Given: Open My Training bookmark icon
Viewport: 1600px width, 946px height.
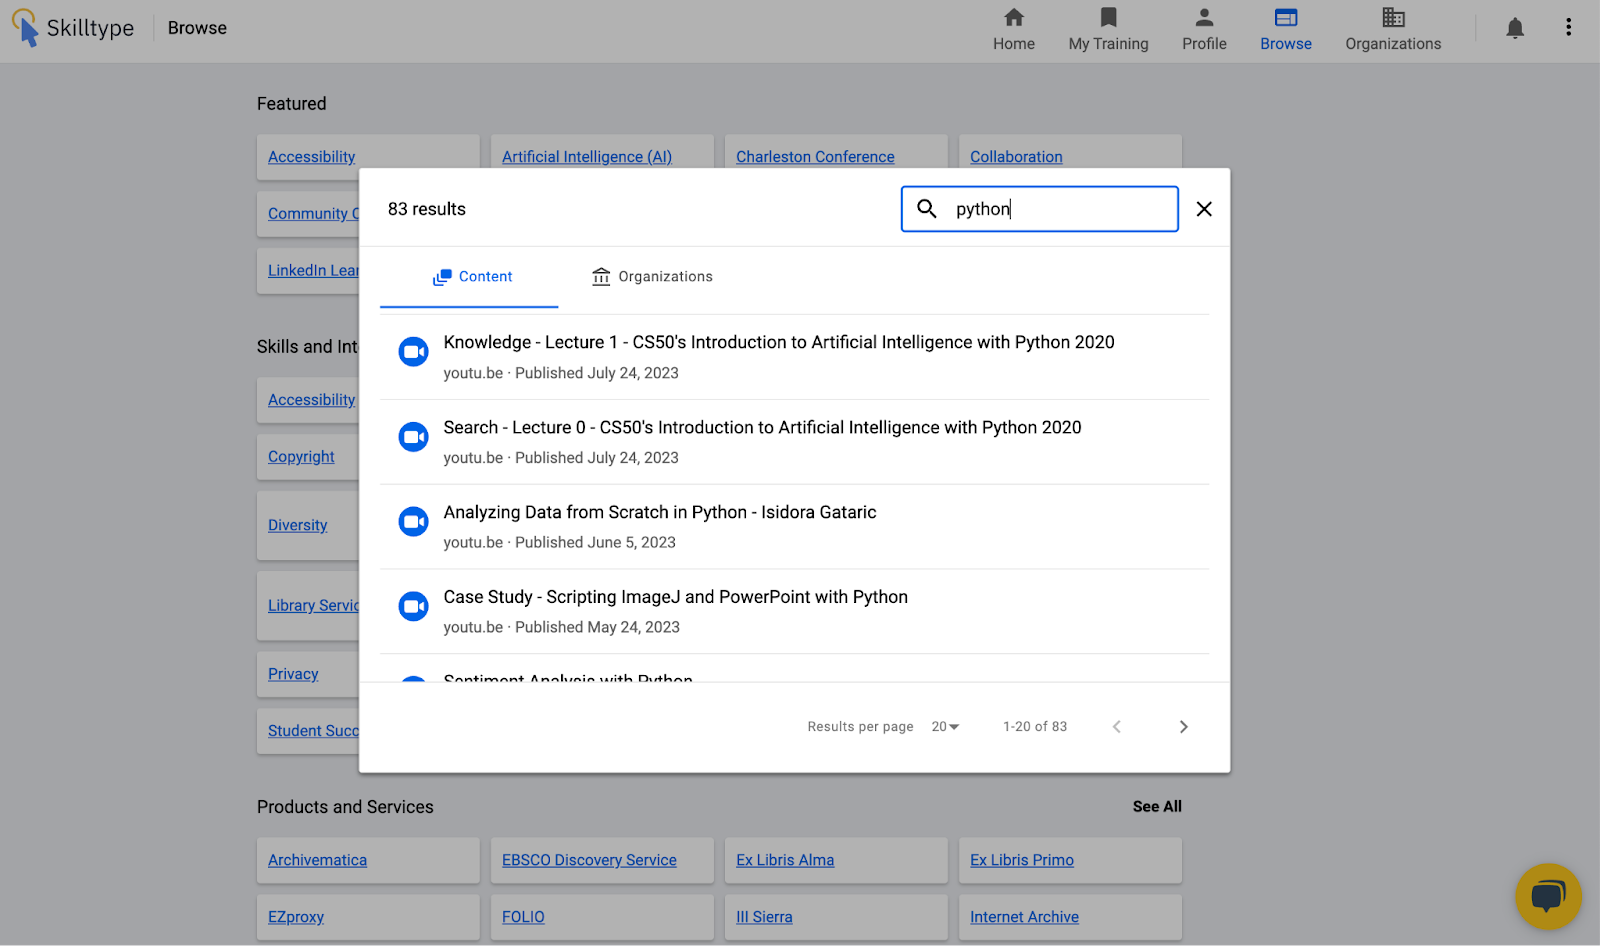Looking at the screenshot, I should pos(1108,18).
